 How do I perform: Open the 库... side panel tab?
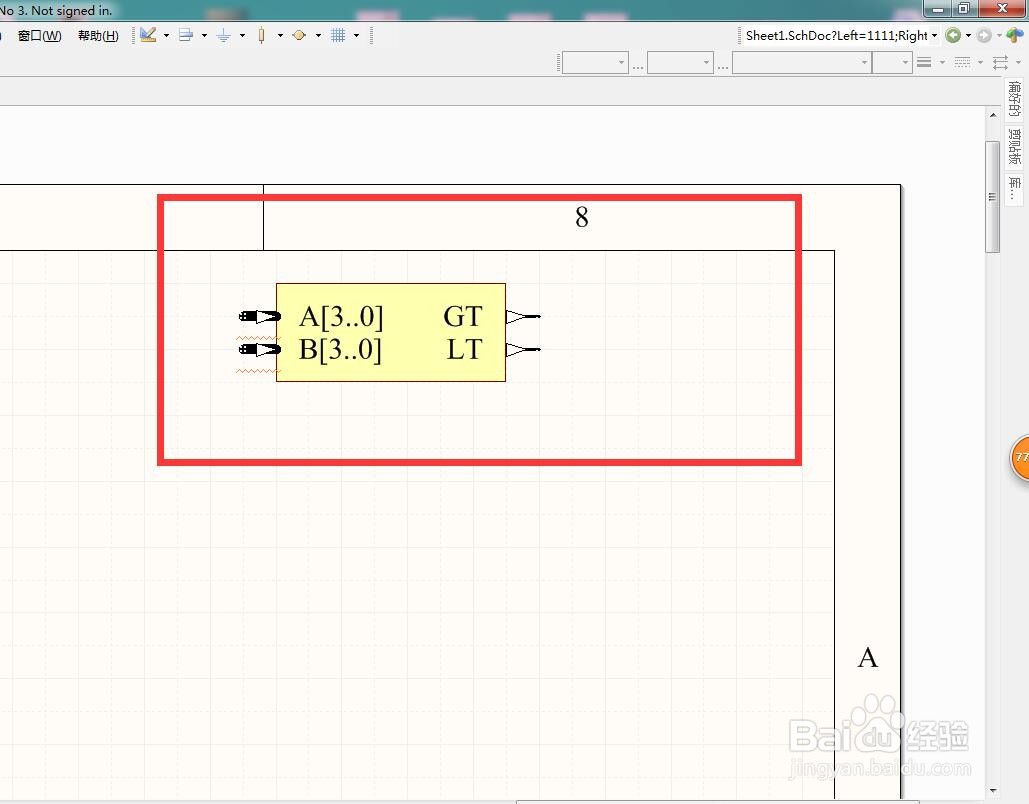click(1015, 188)
